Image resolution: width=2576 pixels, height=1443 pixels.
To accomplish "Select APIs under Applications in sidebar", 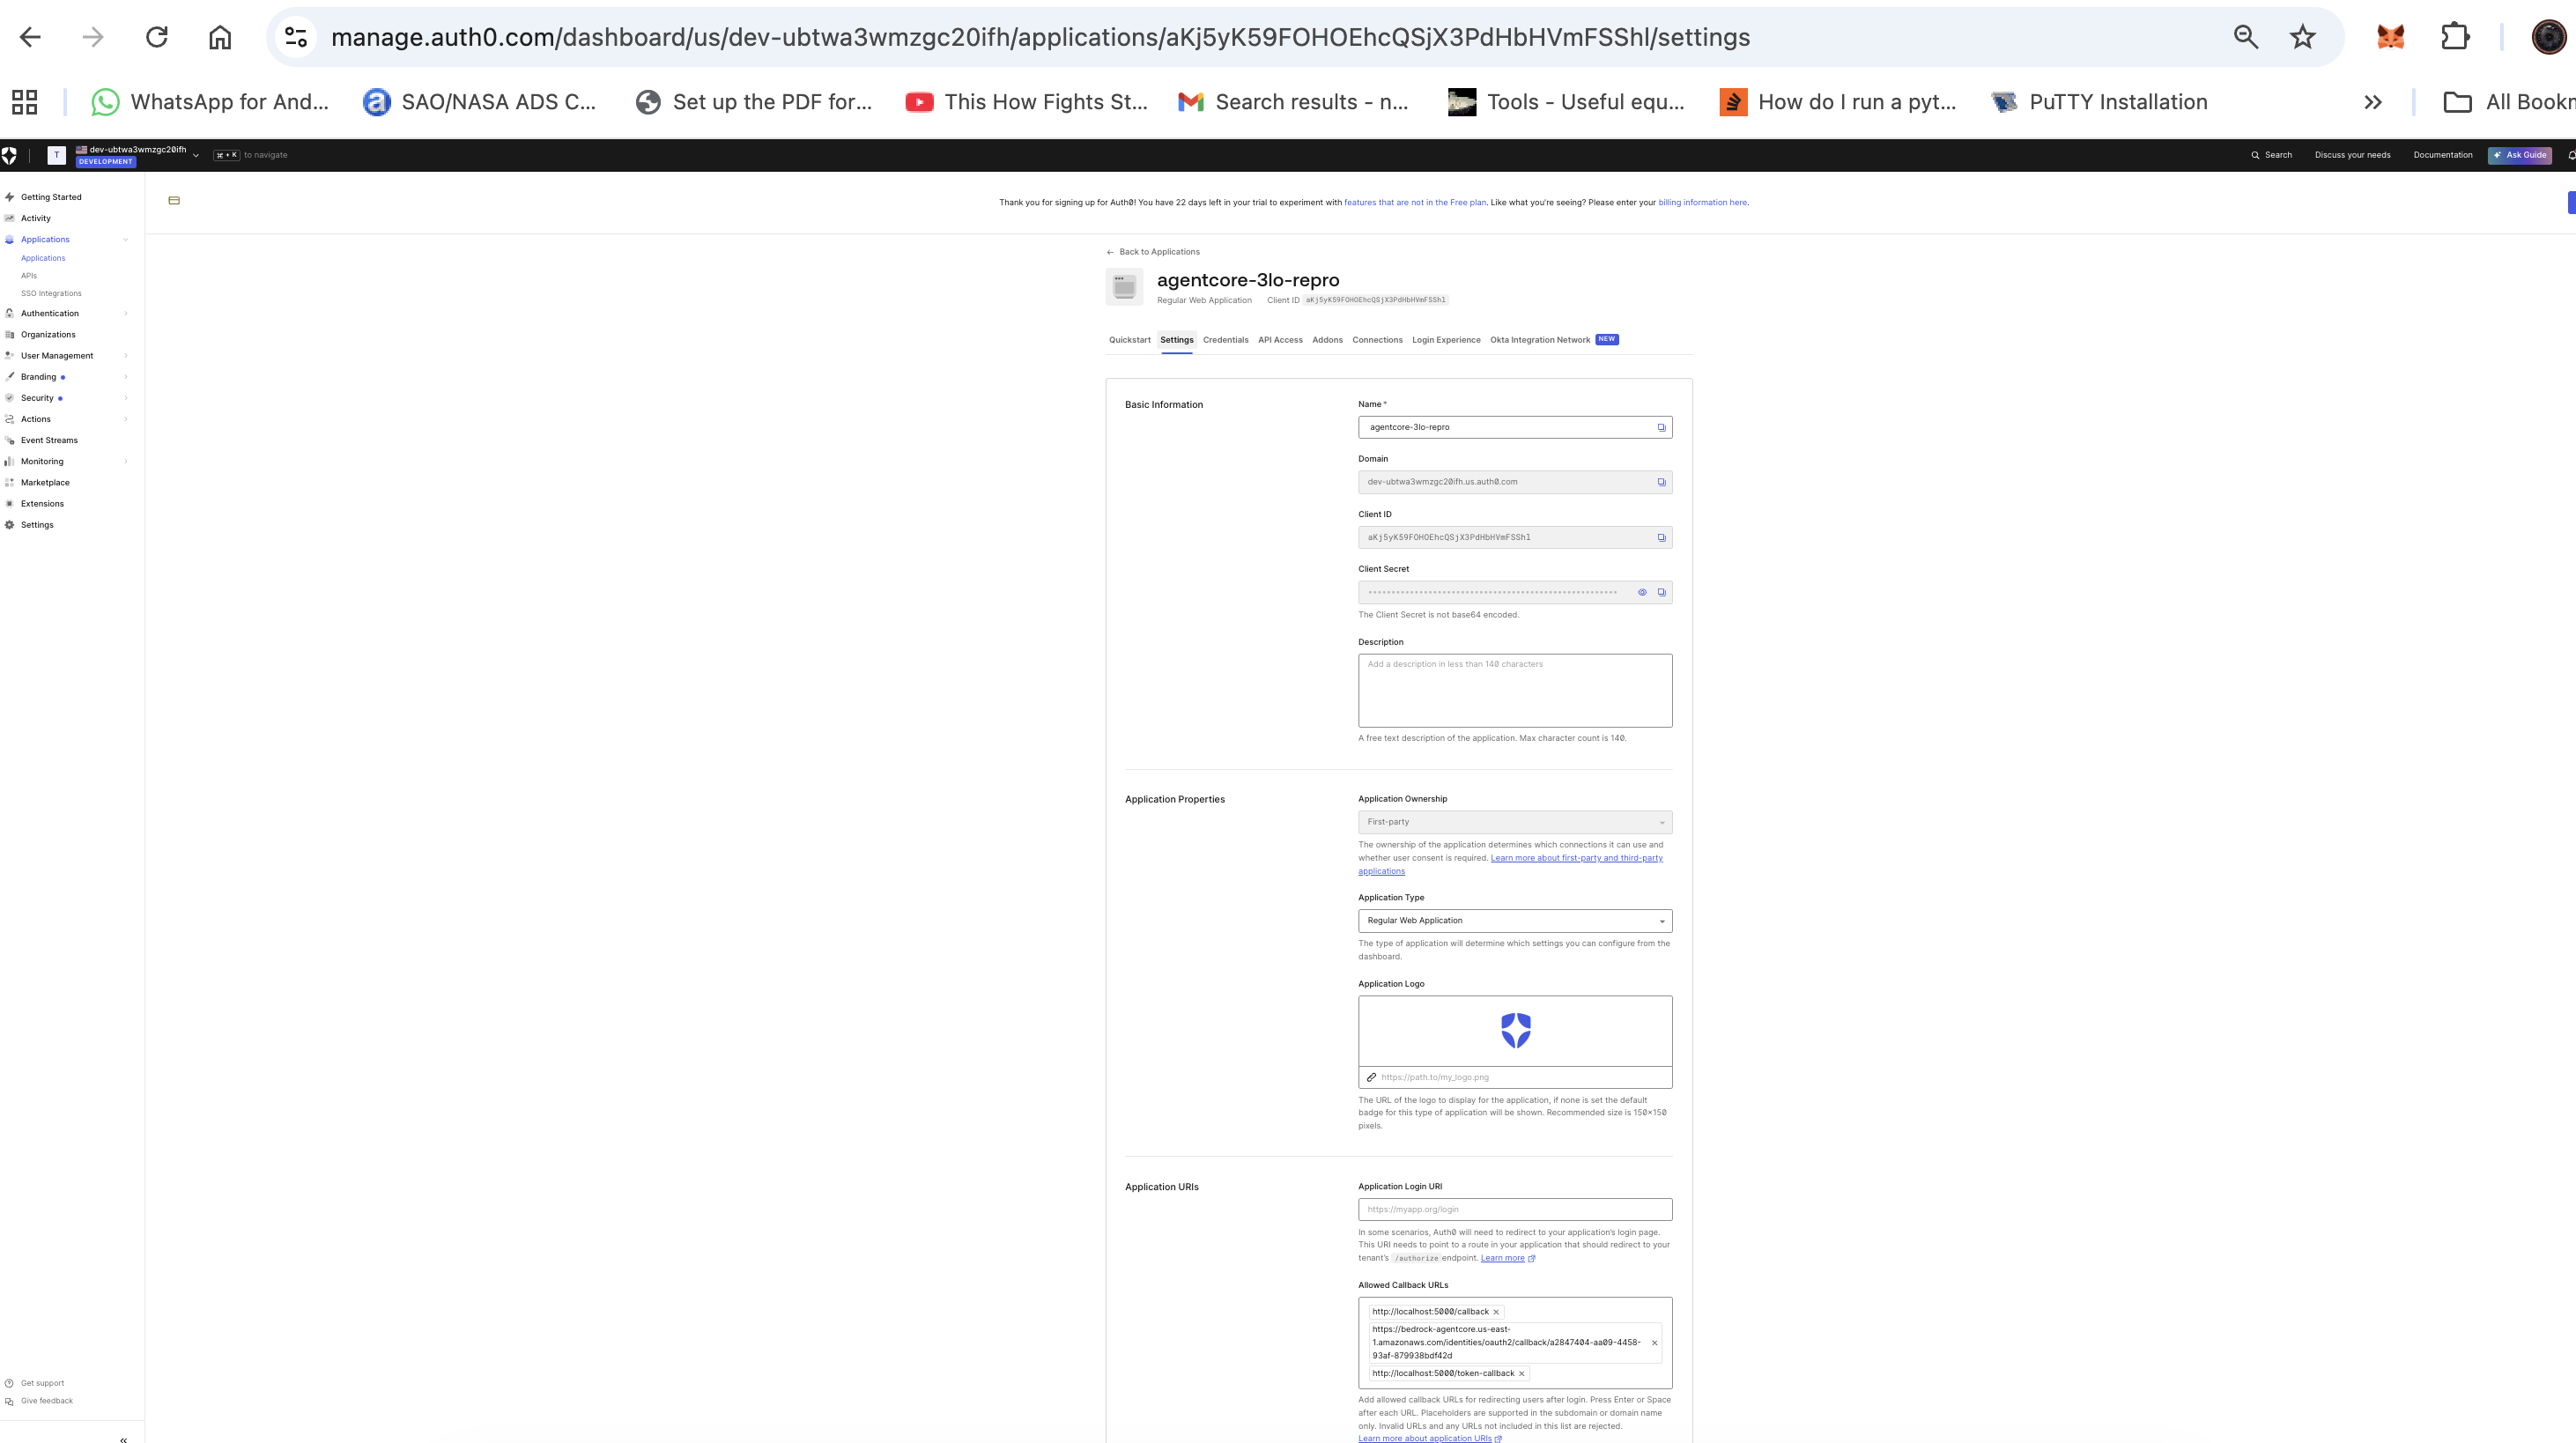I will pos(29,276).
